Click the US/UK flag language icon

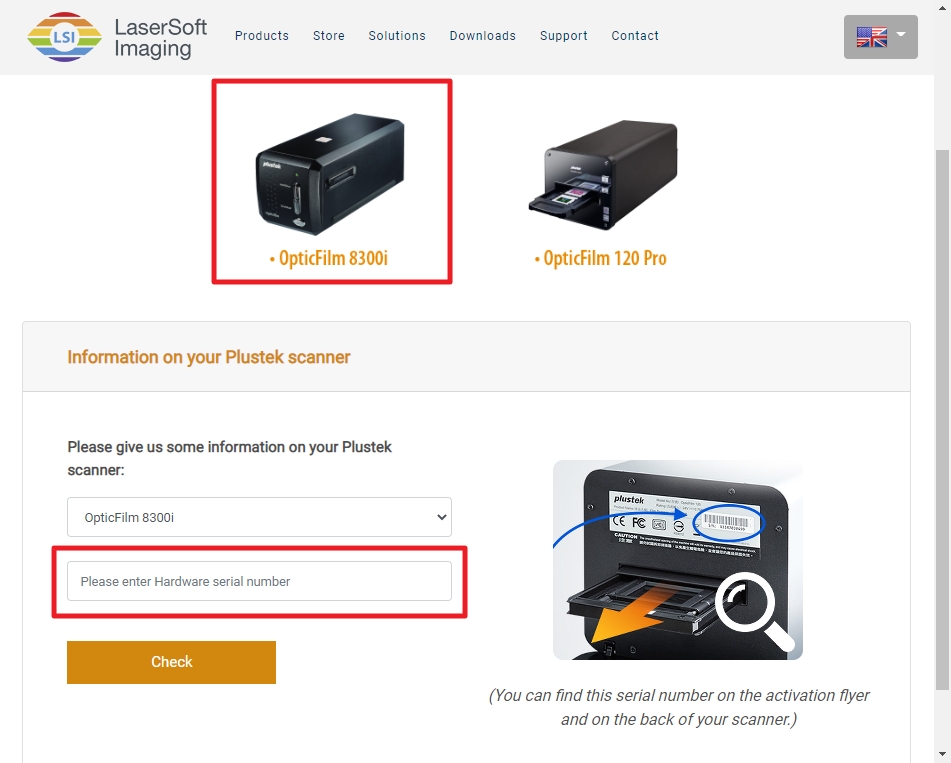(x=872, y=37)
